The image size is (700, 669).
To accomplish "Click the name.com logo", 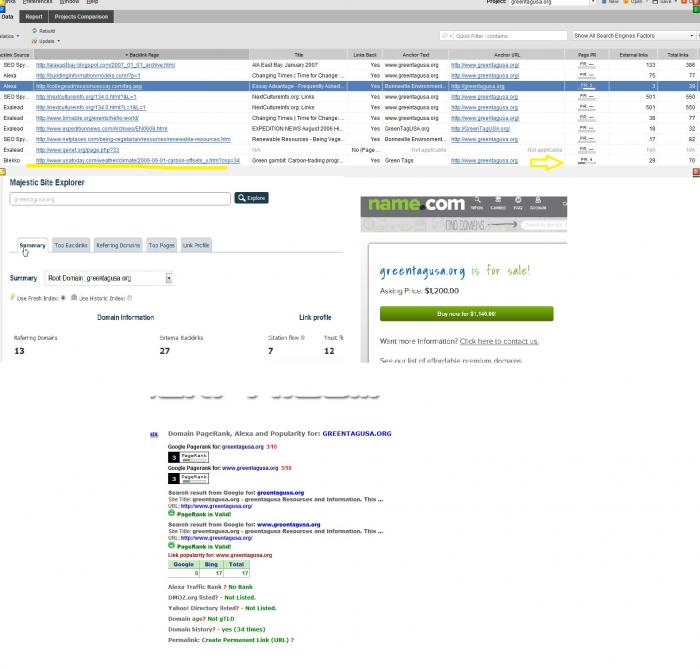I will pos(416,204).
